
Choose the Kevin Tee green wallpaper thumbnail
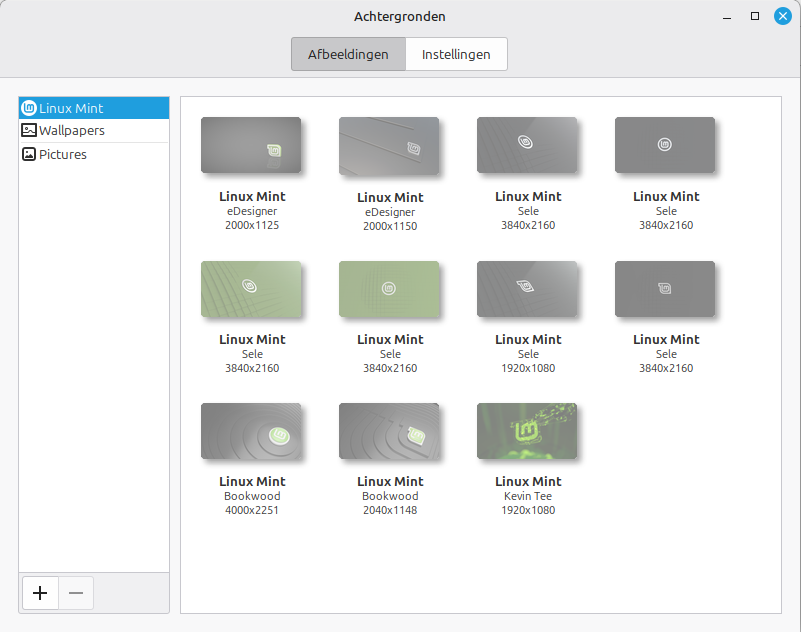point(527,431)
